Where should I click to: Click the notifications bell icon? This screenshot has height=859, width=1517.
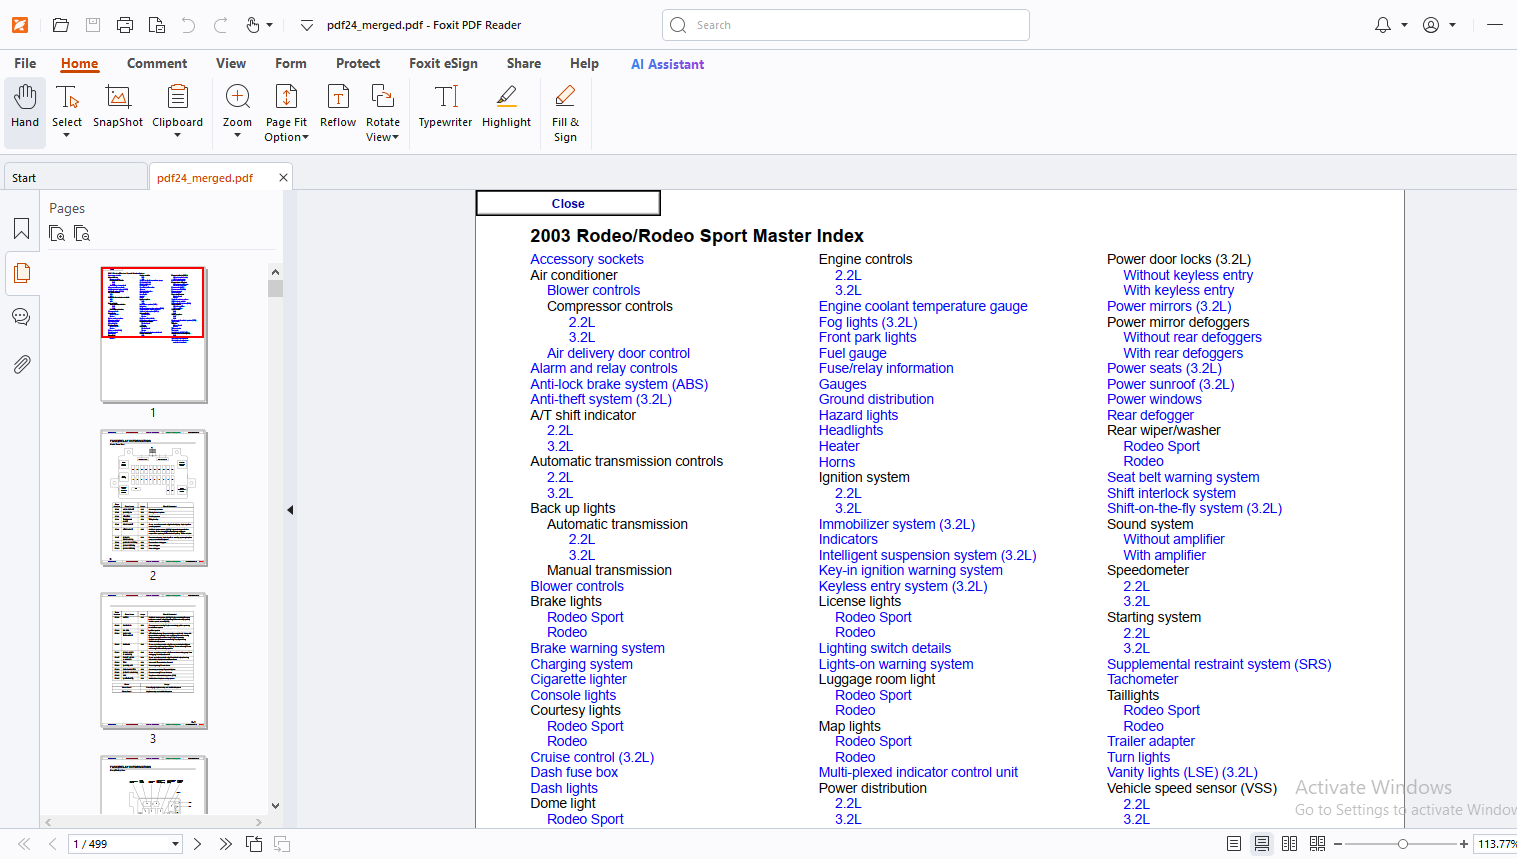coord(1383,25)
